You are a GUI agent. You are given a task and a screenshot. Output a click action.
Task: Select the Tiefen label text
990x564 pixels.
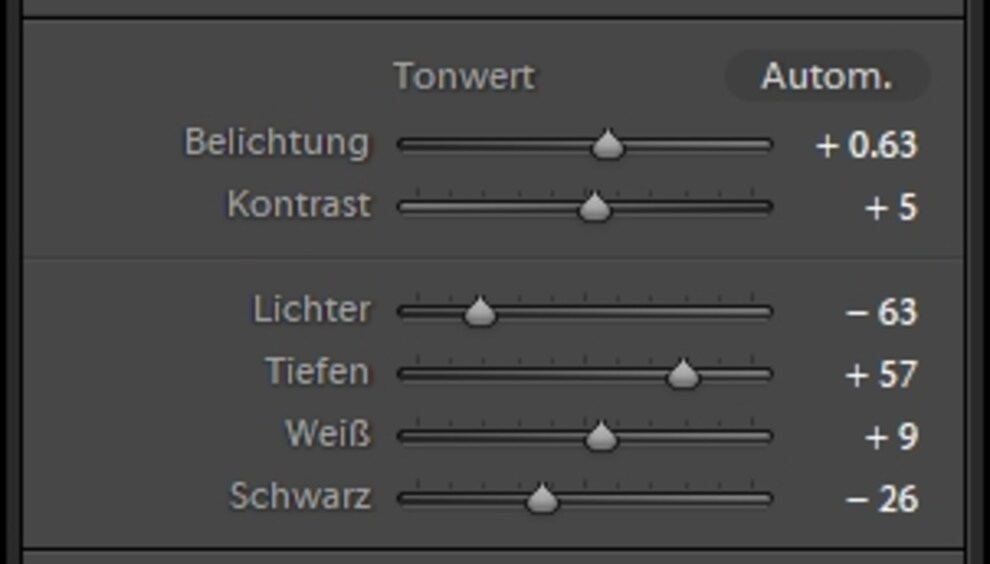pyautogui.click(x=318, y=371)
